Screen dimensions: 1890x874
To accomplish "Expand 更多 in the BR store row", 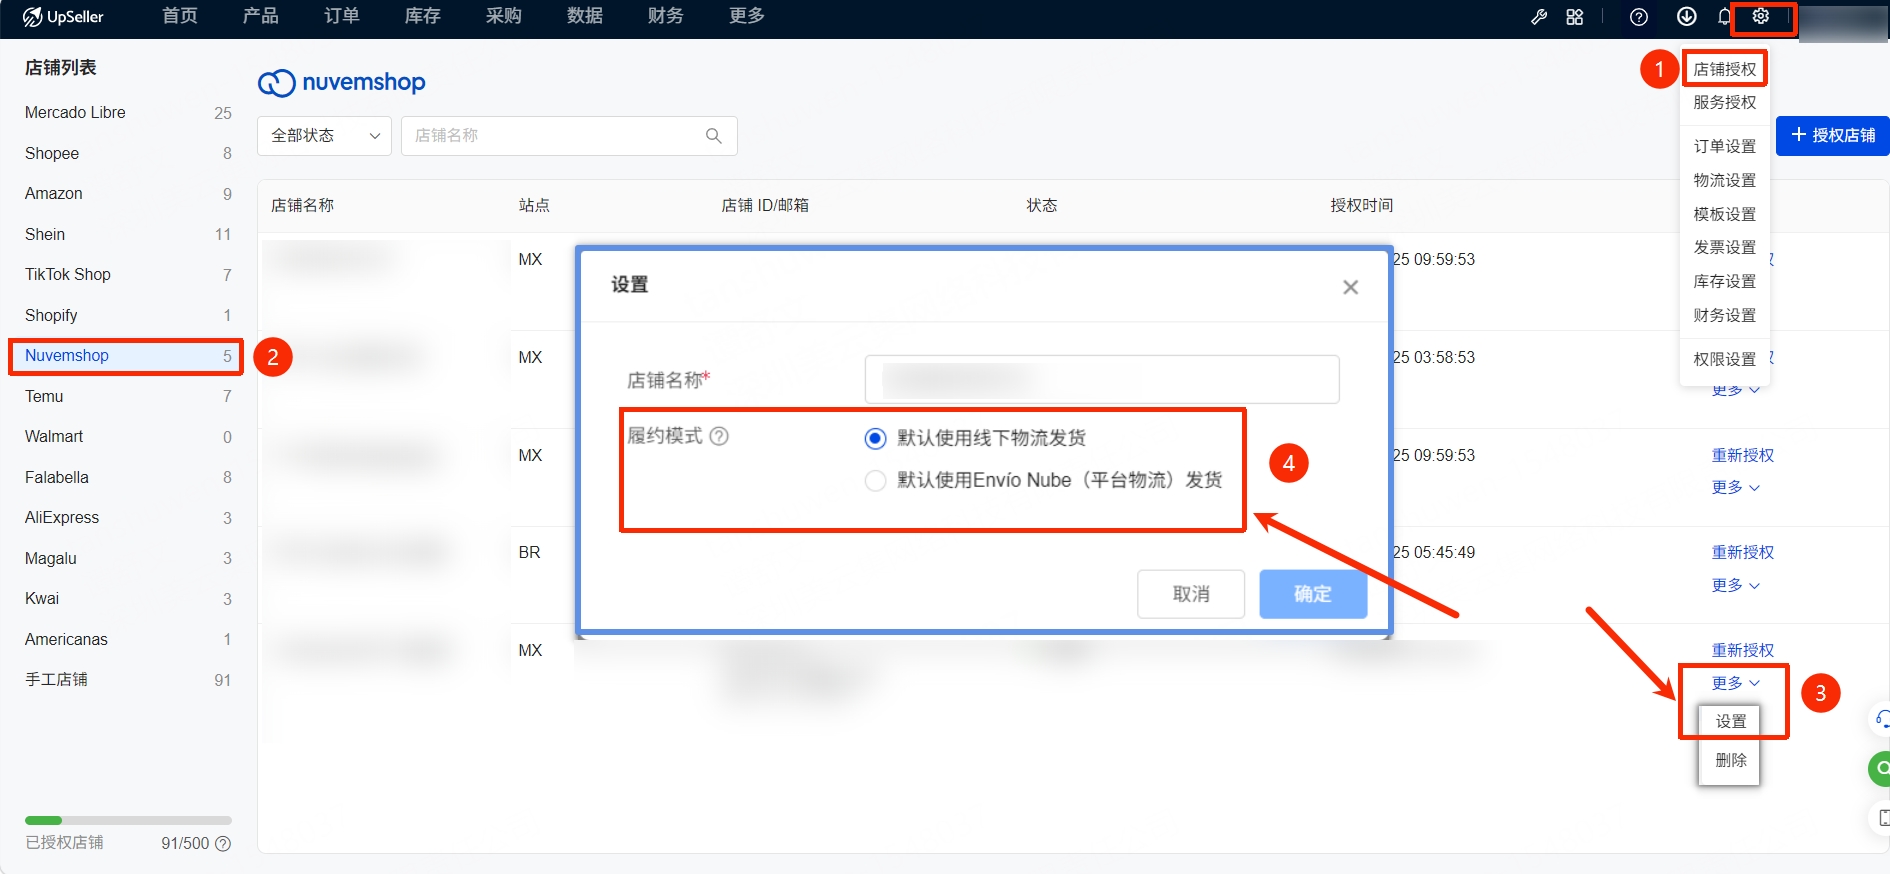I will click(1736, 585).
